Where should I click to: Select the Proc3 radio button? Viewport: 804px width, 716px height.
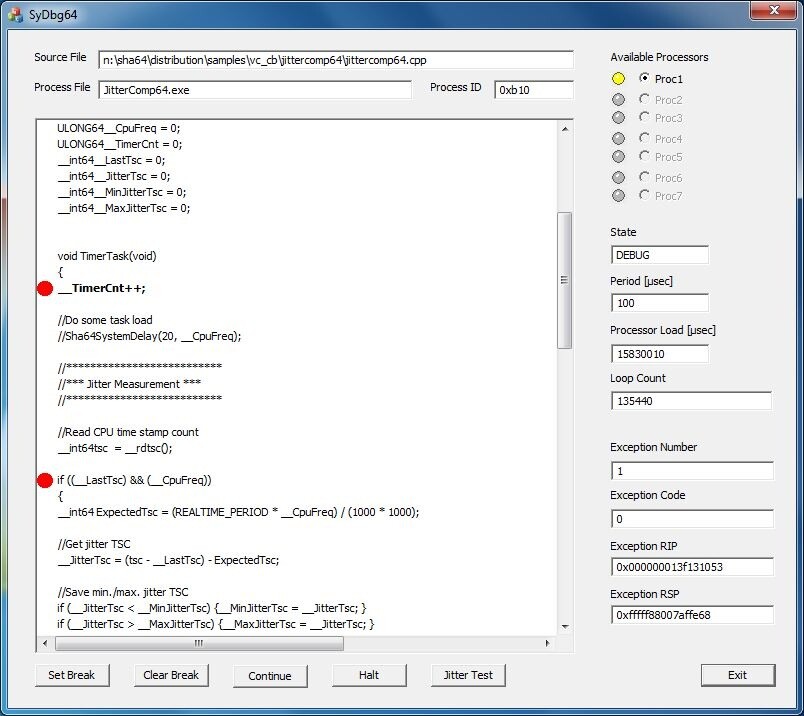click(x=644, y=117)
